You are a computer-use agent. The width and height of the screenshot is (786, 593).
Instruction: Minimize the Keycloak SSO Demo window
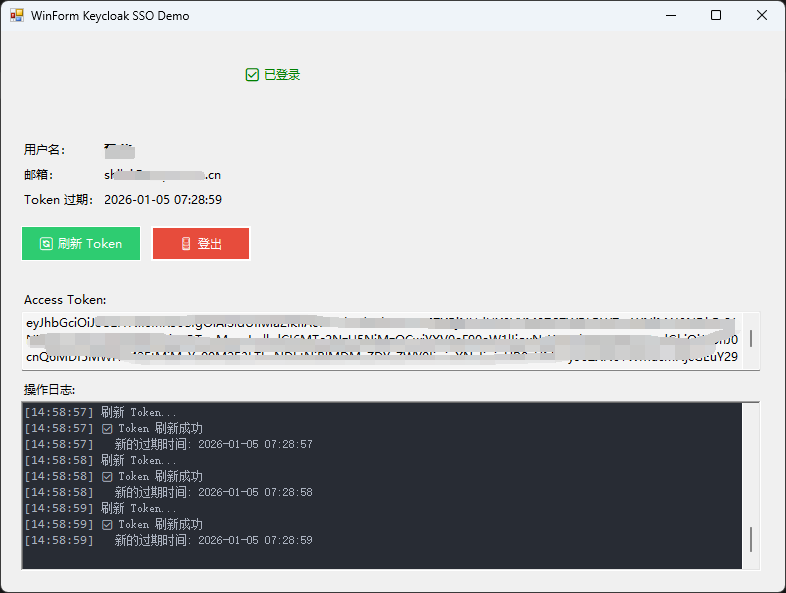pos(669,16)
